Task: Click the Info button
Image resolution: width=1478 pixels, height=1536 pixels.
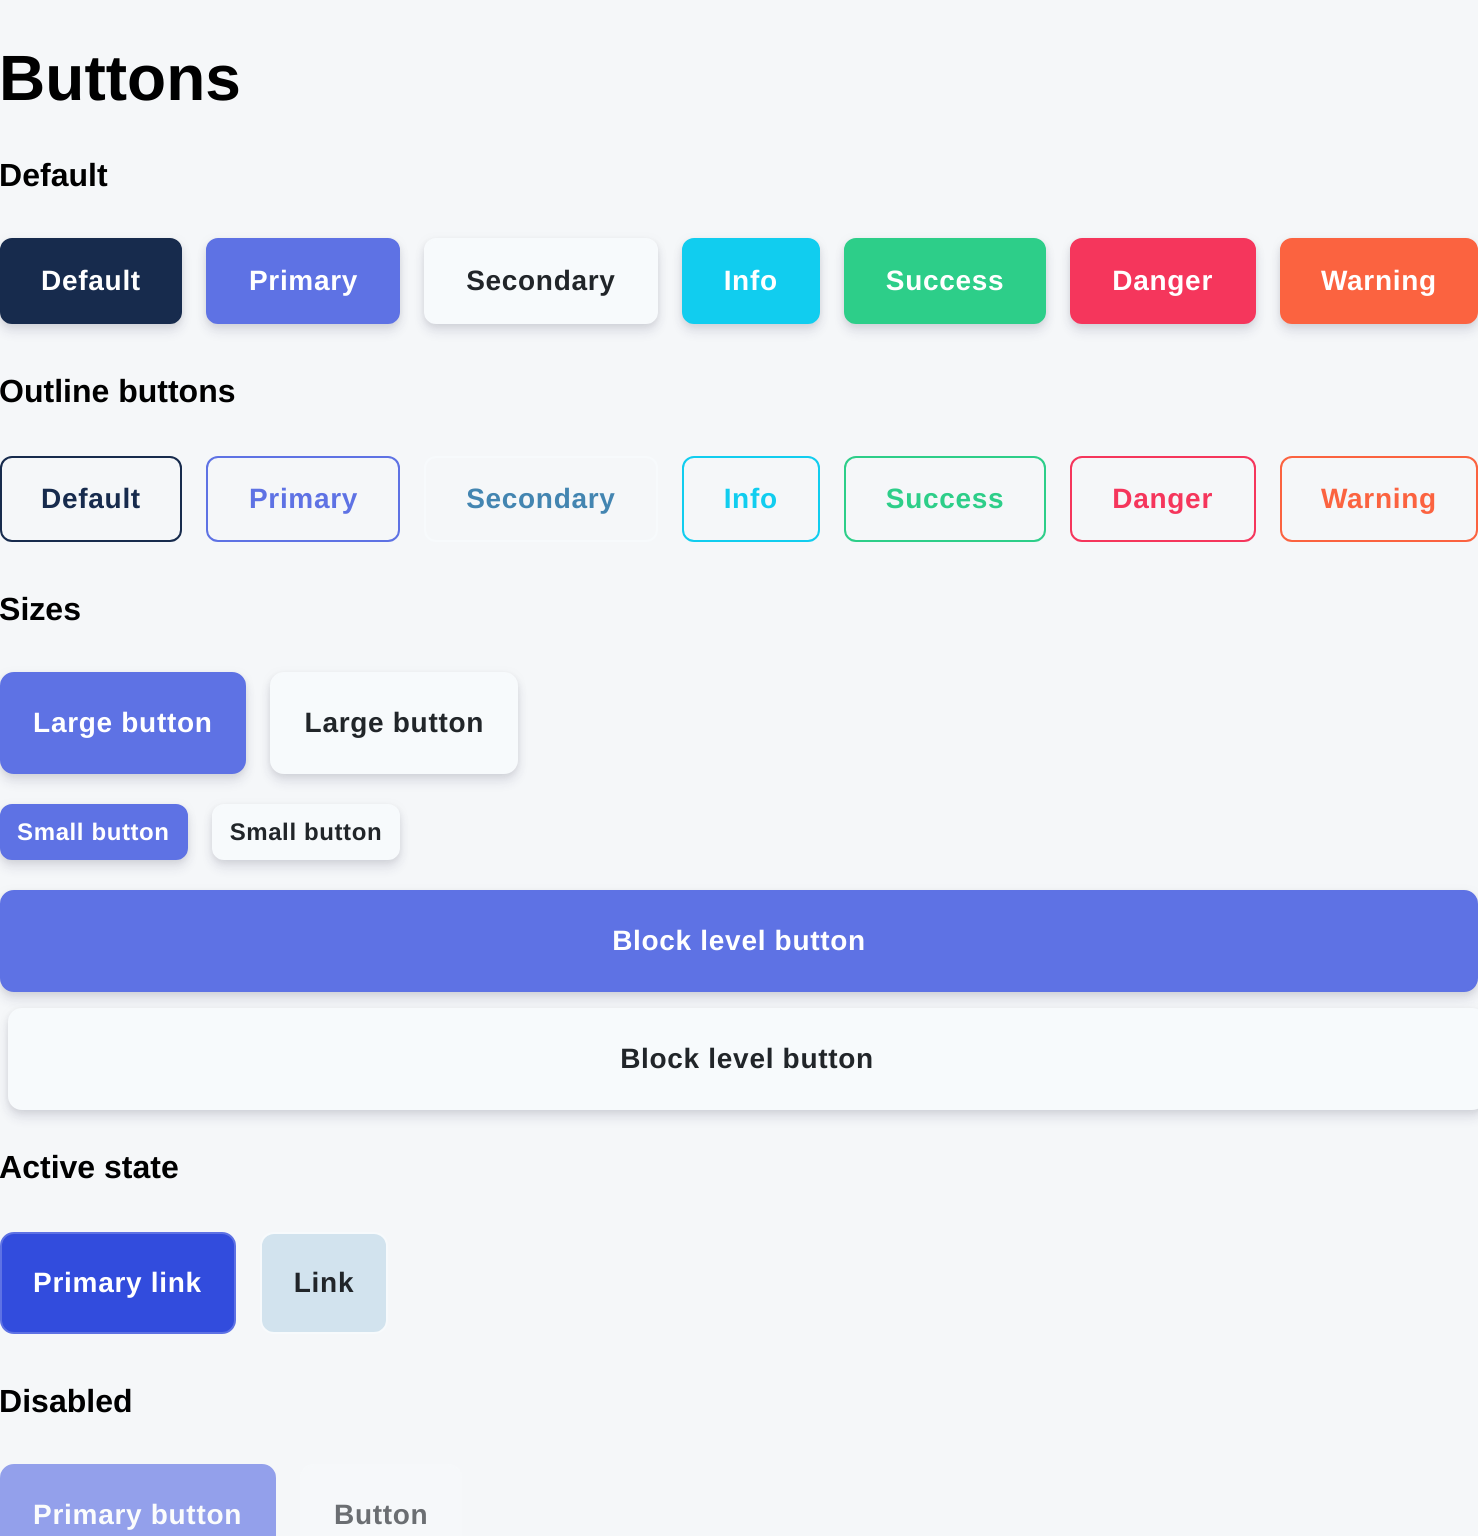Action: (750, 281)
